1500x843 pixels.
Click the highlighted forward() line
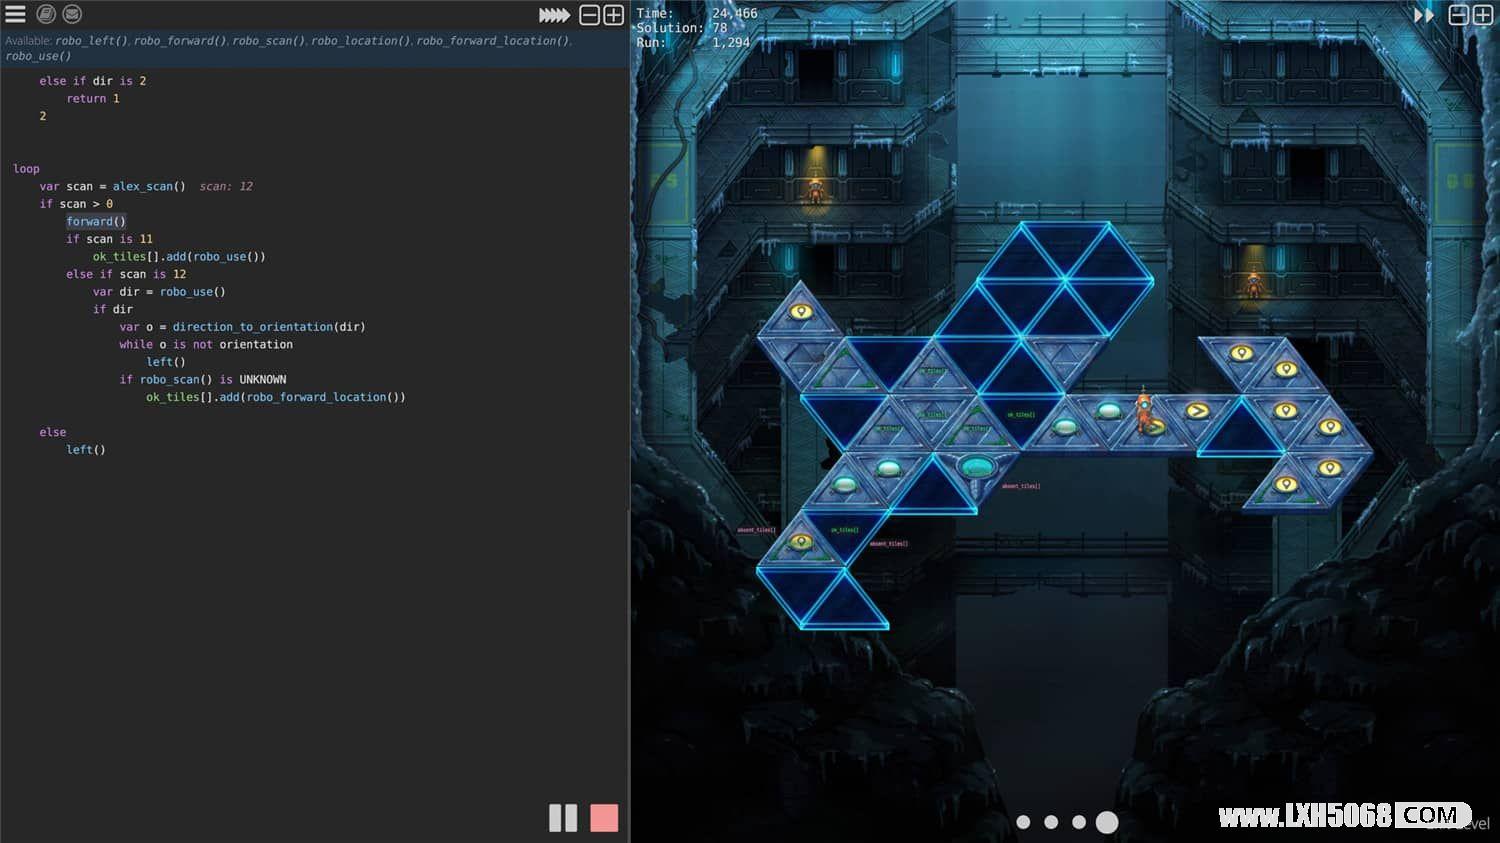click(x=96, y=221)
